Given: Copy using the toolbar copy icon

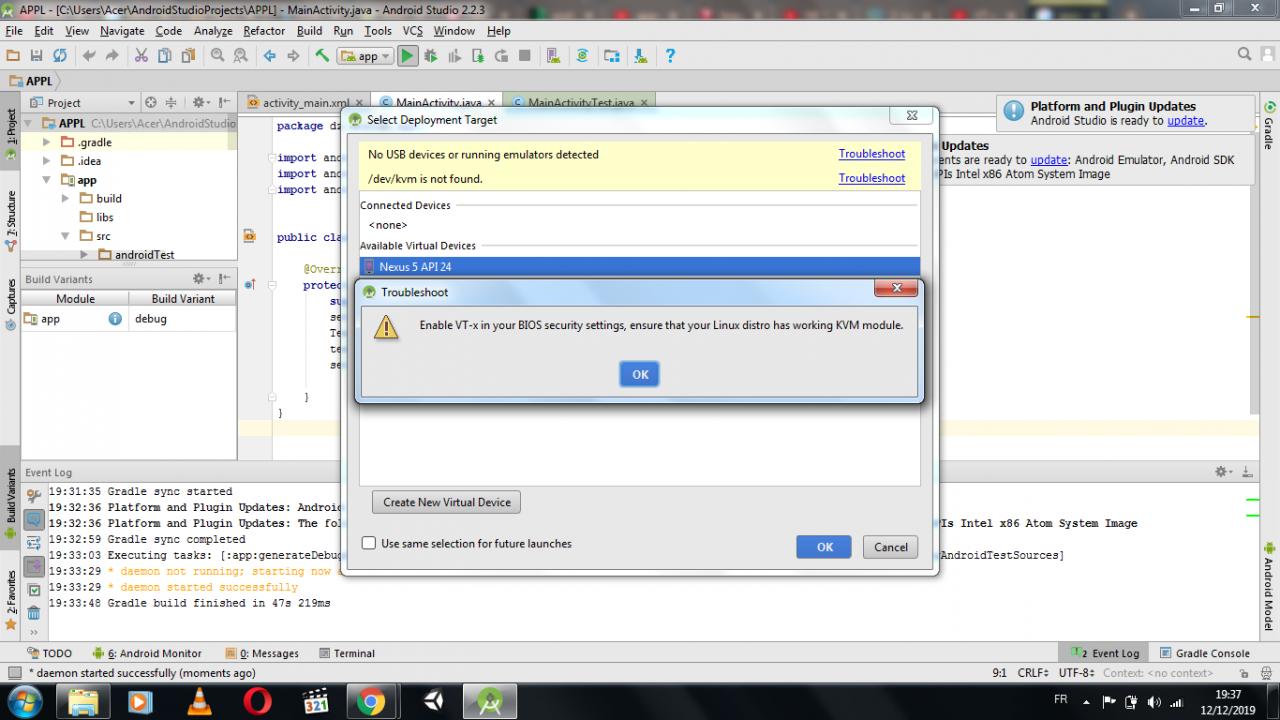Looking at the screenshot, I should click(x=165, y=56).
